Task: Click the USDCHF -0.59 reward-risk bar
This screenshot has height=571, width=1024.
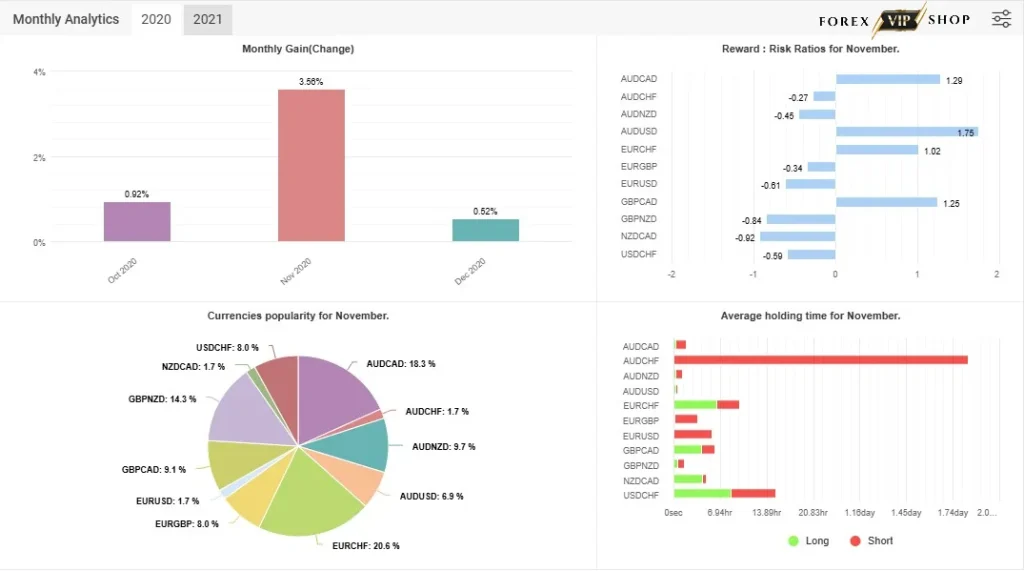Action: tap(811, 255)
